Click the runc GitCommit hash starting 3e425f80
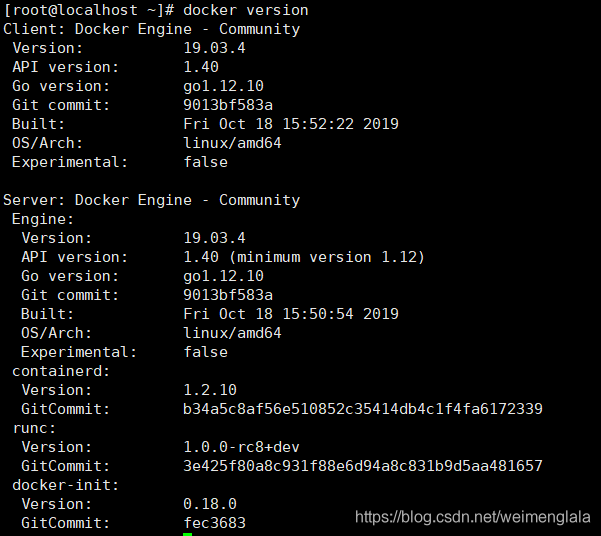The image size is (601, 536). coord(363,466)
